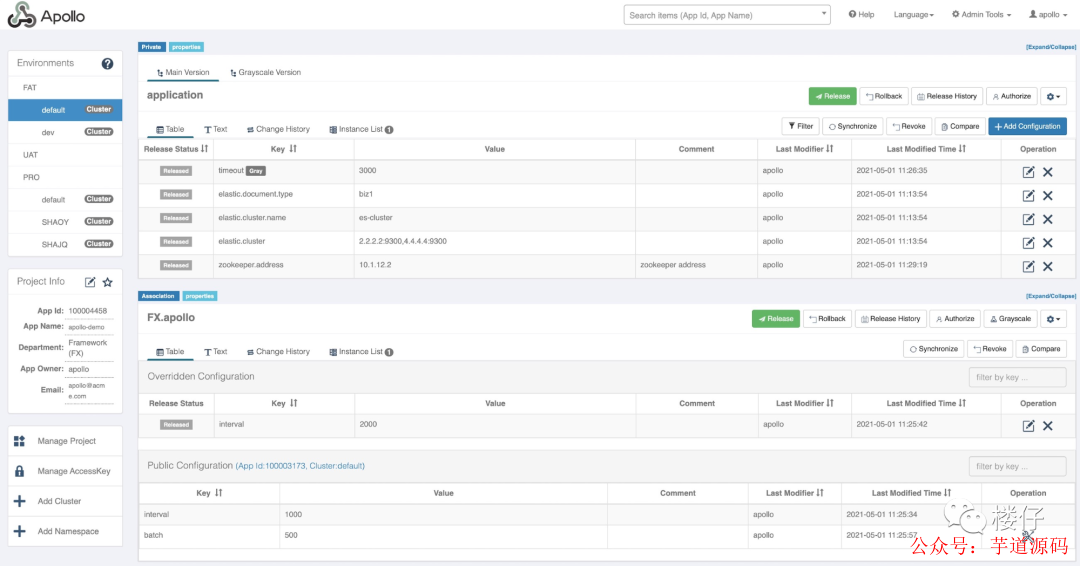The height and width of the screenshot is (566, 1080).
Task: Favorite the project with star icon
Action: 107,282
